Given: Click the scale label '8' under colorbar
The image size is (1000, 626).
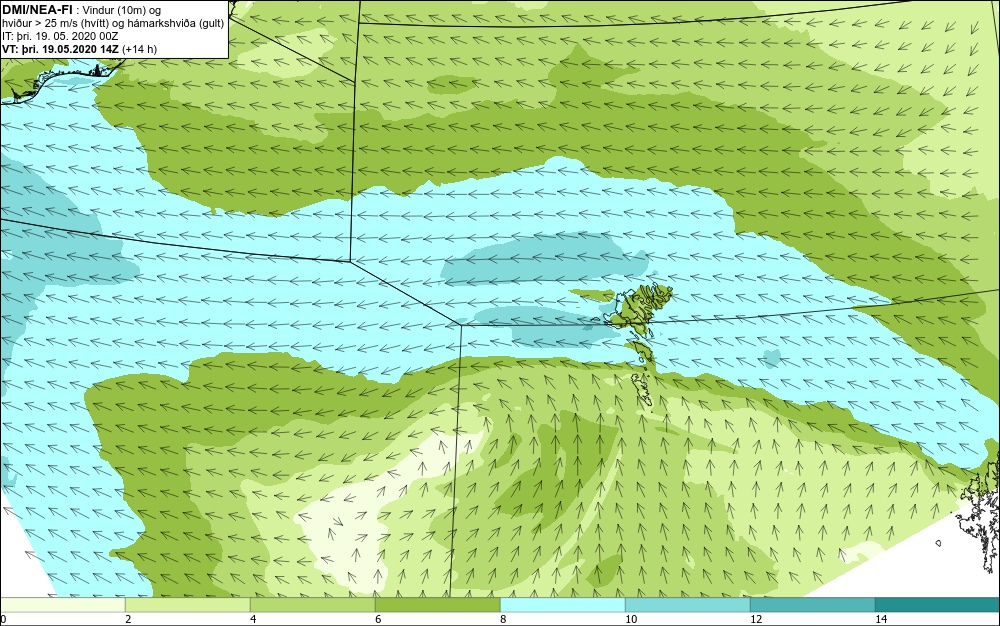Looking at the screenshot, I should tap(503, 619).
